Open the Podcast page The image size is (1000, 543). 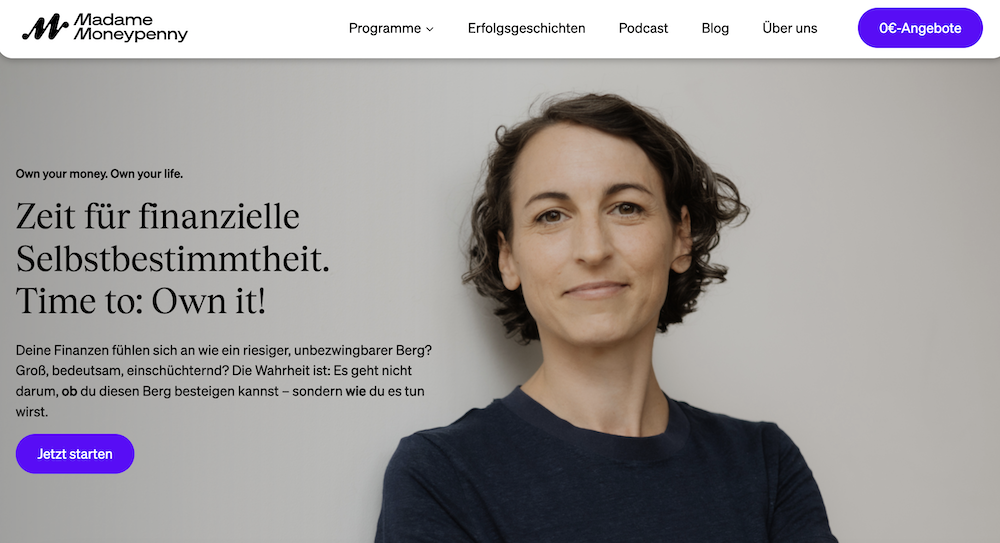coord(643,28)
